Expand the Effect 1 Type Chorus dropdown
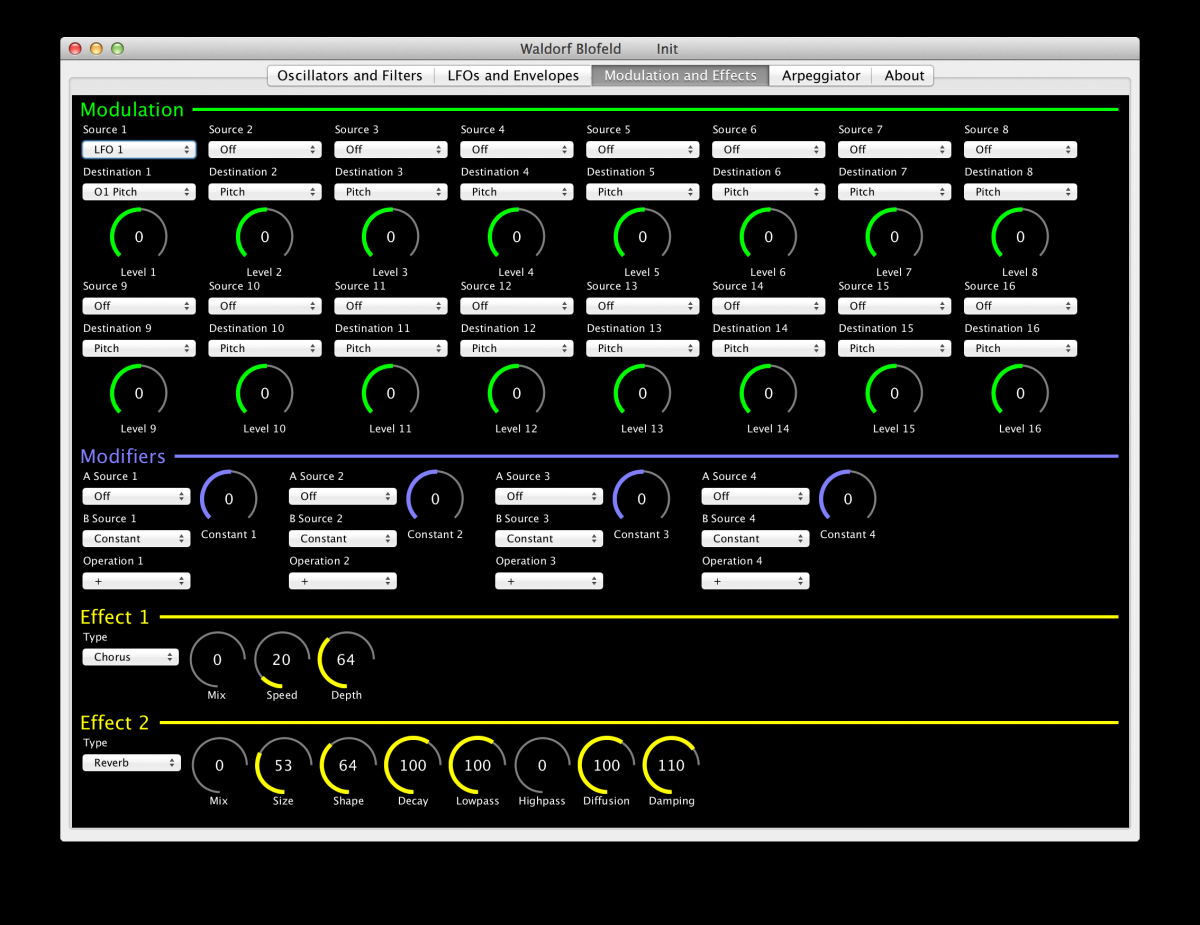This screenshot has height=925, width=1200. 130,658
